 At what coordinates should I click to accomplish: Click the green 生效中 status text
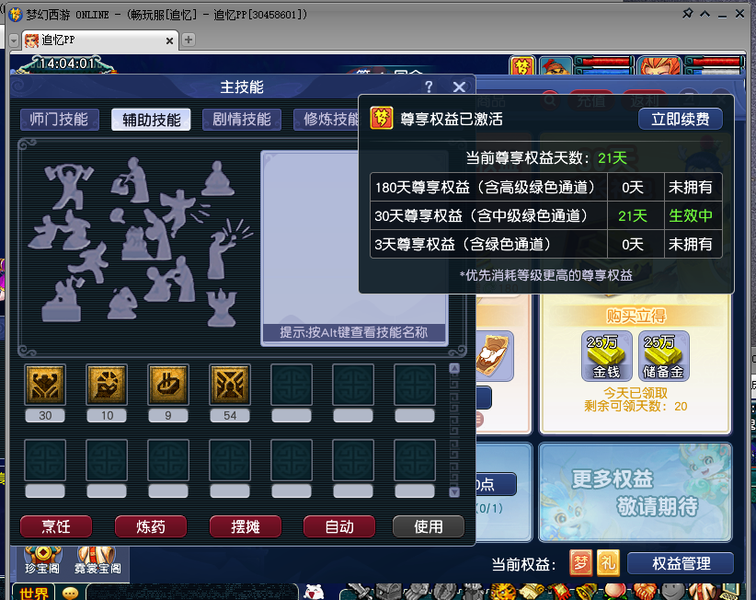(x=690, y=216)
